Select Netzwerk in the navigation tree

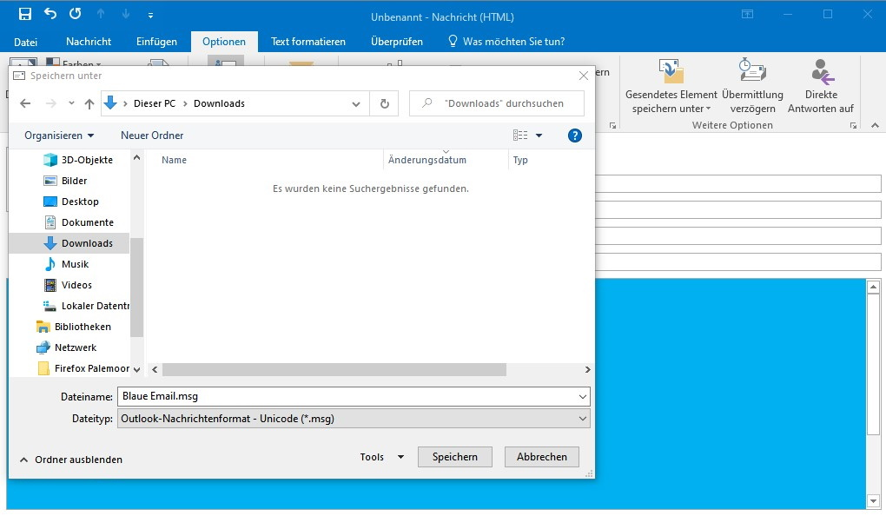point(67,348)
